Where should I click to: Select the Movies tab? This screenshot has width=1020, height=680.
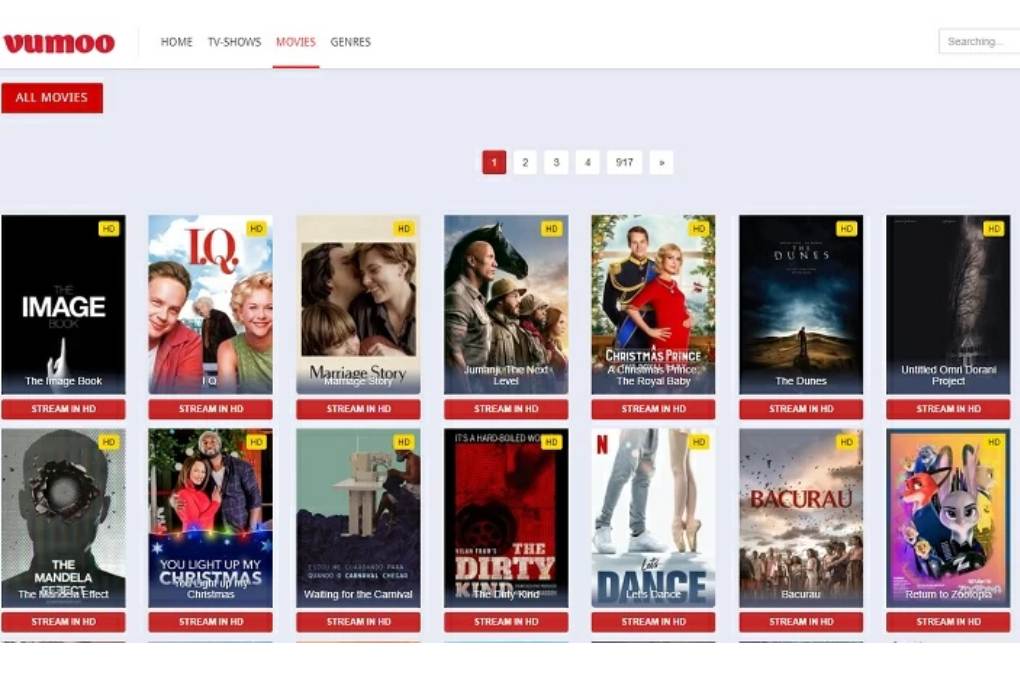(x=295, y=42)
